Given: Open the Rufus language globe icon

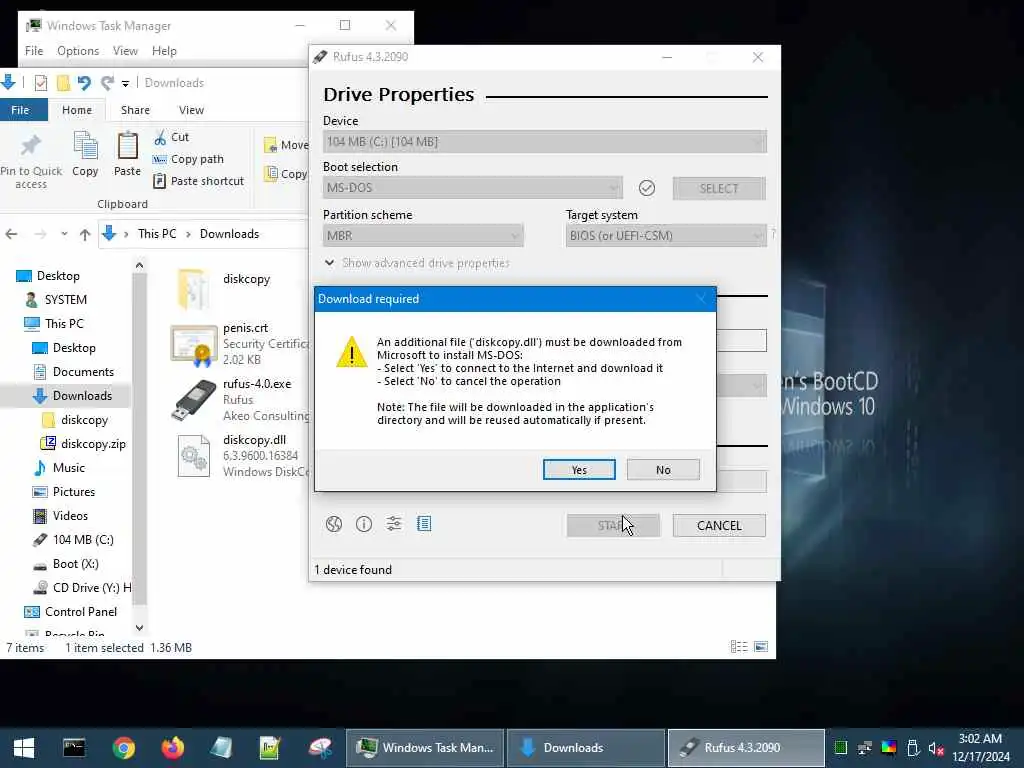Looking at the screenshot, I should pos(334,524).
